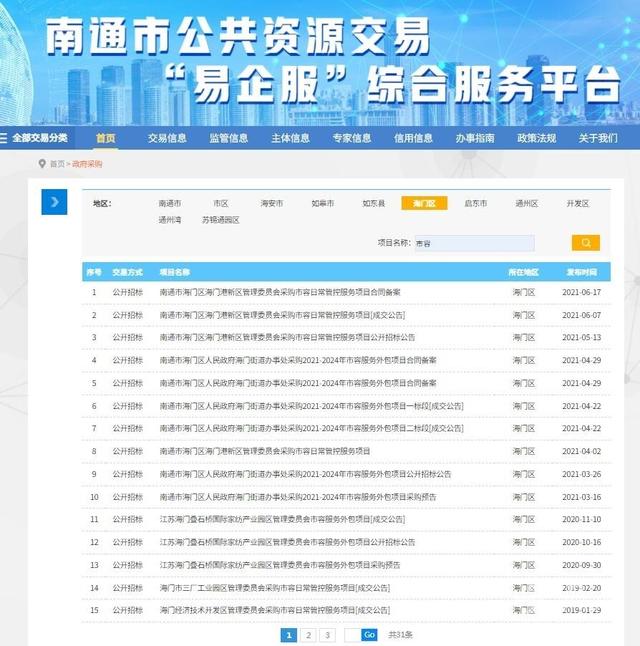Go to 首页 navigation tab
This screenshot has width=640, height=646.
tap(105, 138)
